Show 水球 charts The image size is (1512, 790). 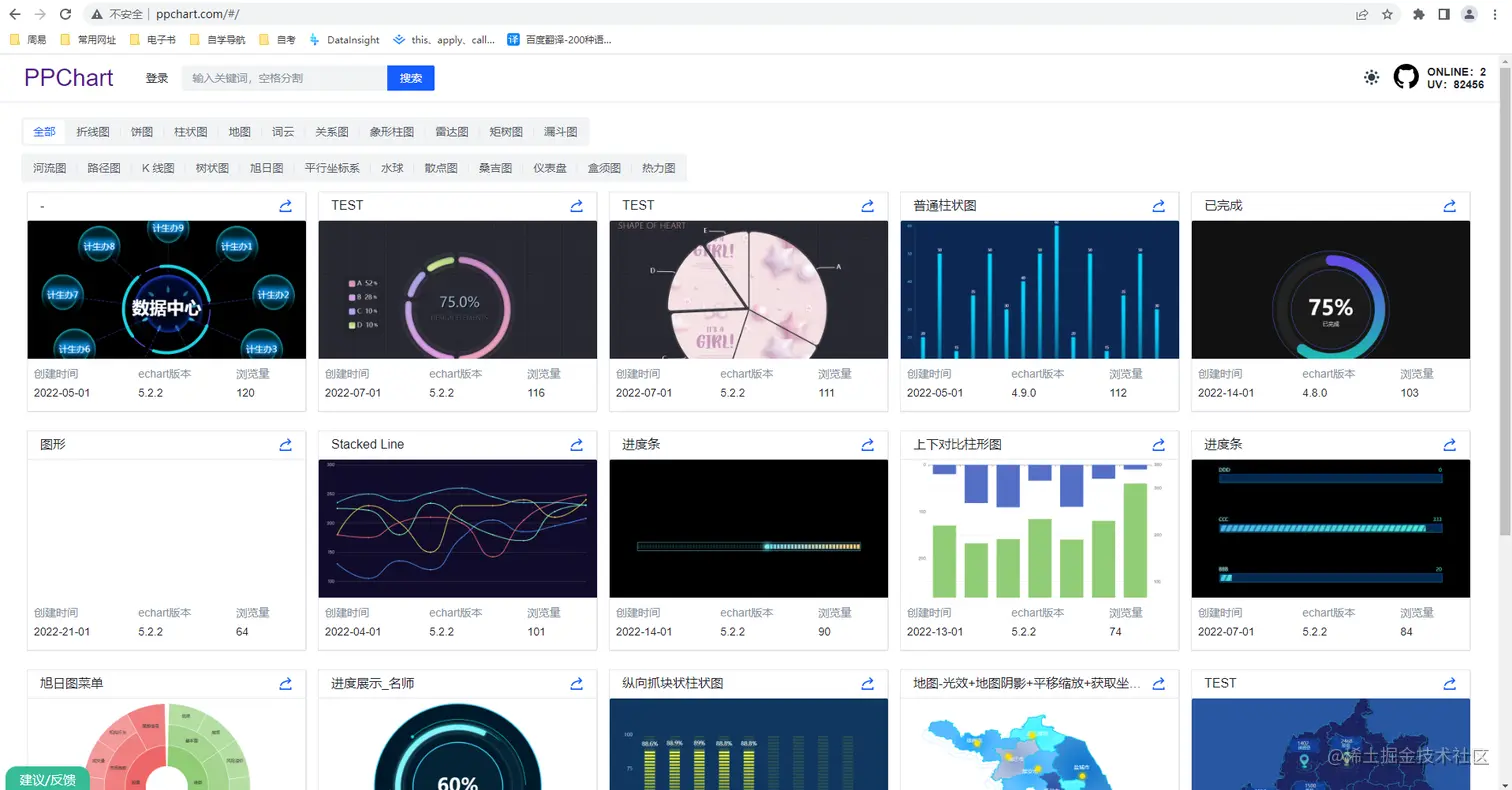coord(392,168)
